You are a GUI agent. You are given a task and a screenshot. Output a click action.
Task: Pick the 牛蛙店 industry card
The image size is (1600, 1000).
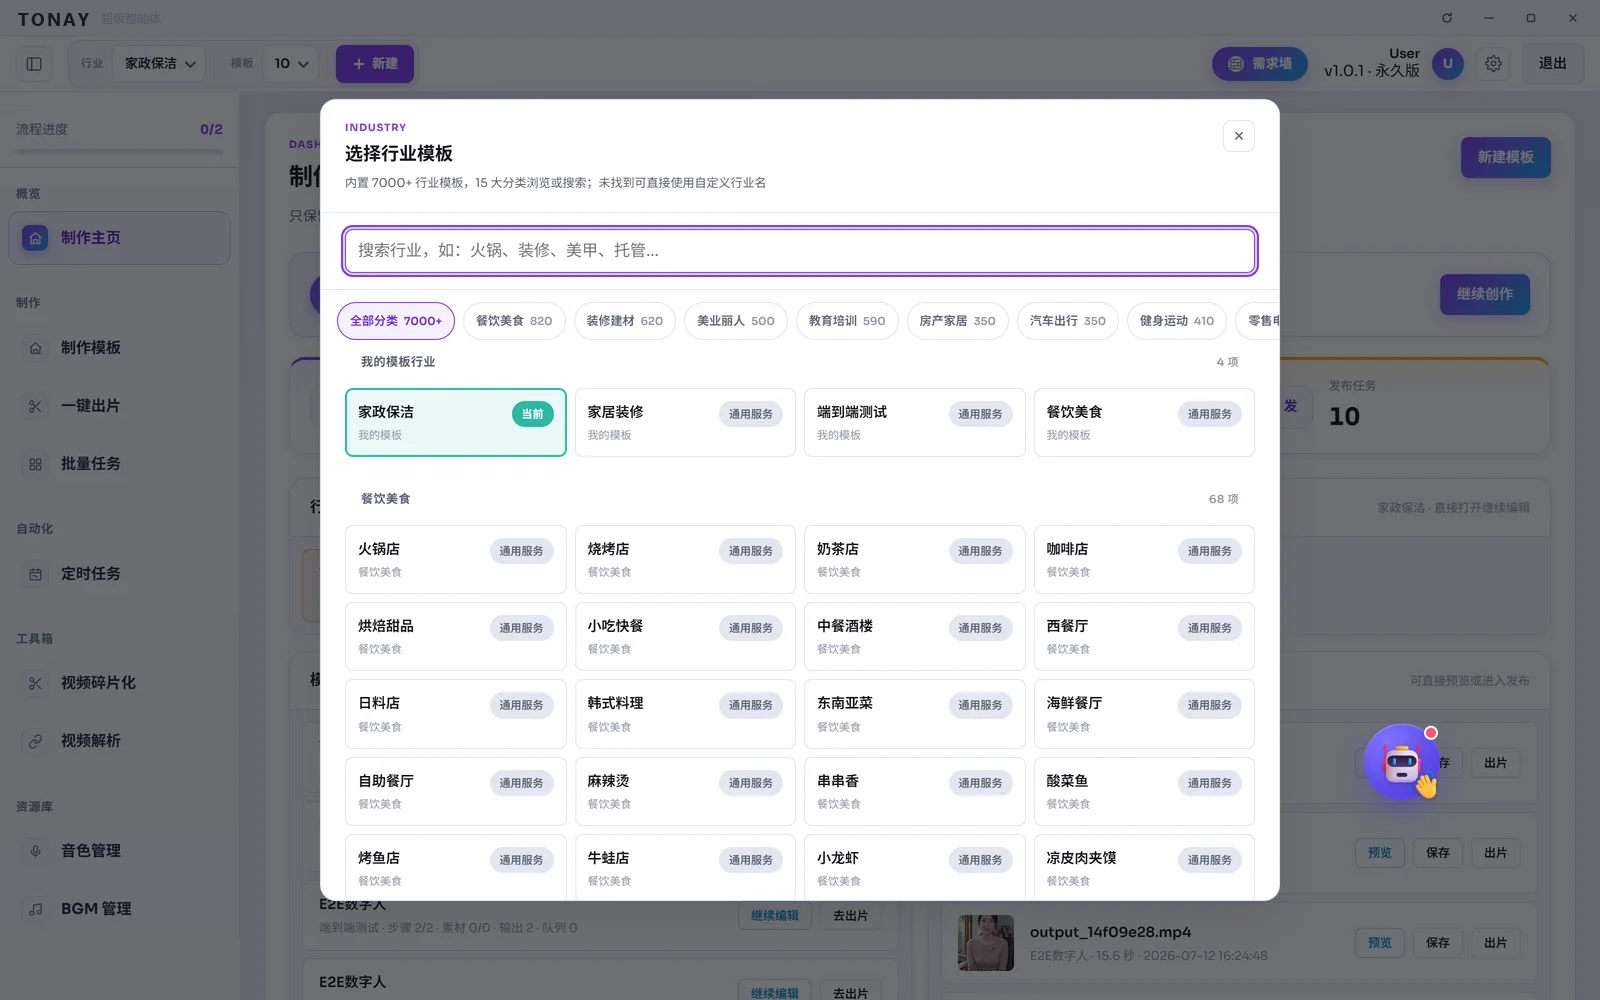(x=685, y=867)
